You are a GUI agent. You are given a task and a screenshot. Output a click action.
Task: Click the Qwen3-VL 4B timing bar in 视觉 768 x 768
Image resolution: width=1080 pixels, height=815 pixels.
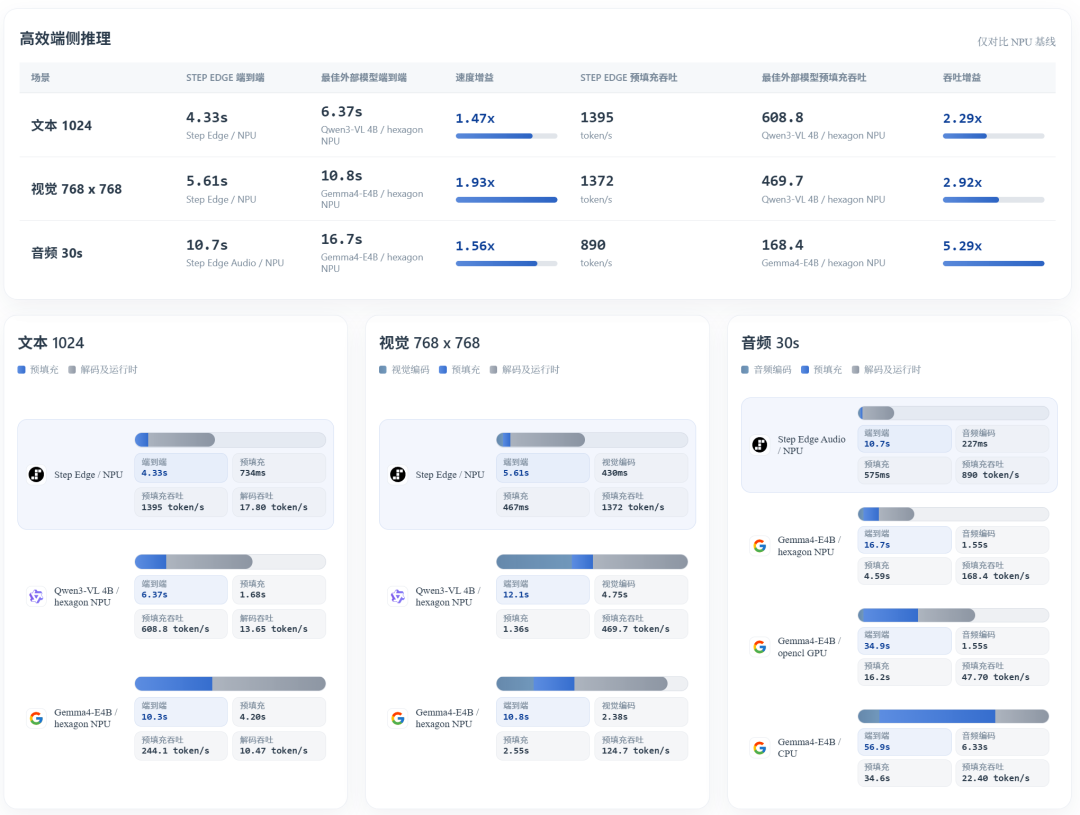point(592,561)
